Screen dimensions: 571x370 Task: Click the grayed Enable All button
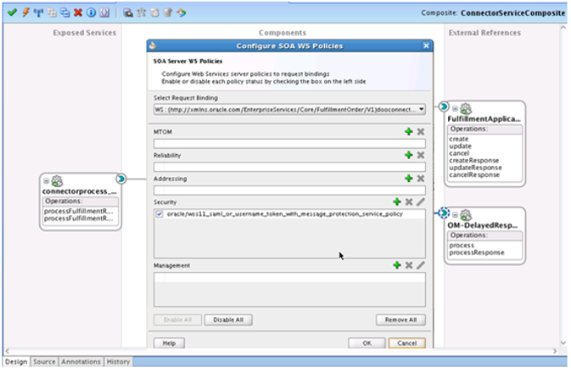coord(178,320)
